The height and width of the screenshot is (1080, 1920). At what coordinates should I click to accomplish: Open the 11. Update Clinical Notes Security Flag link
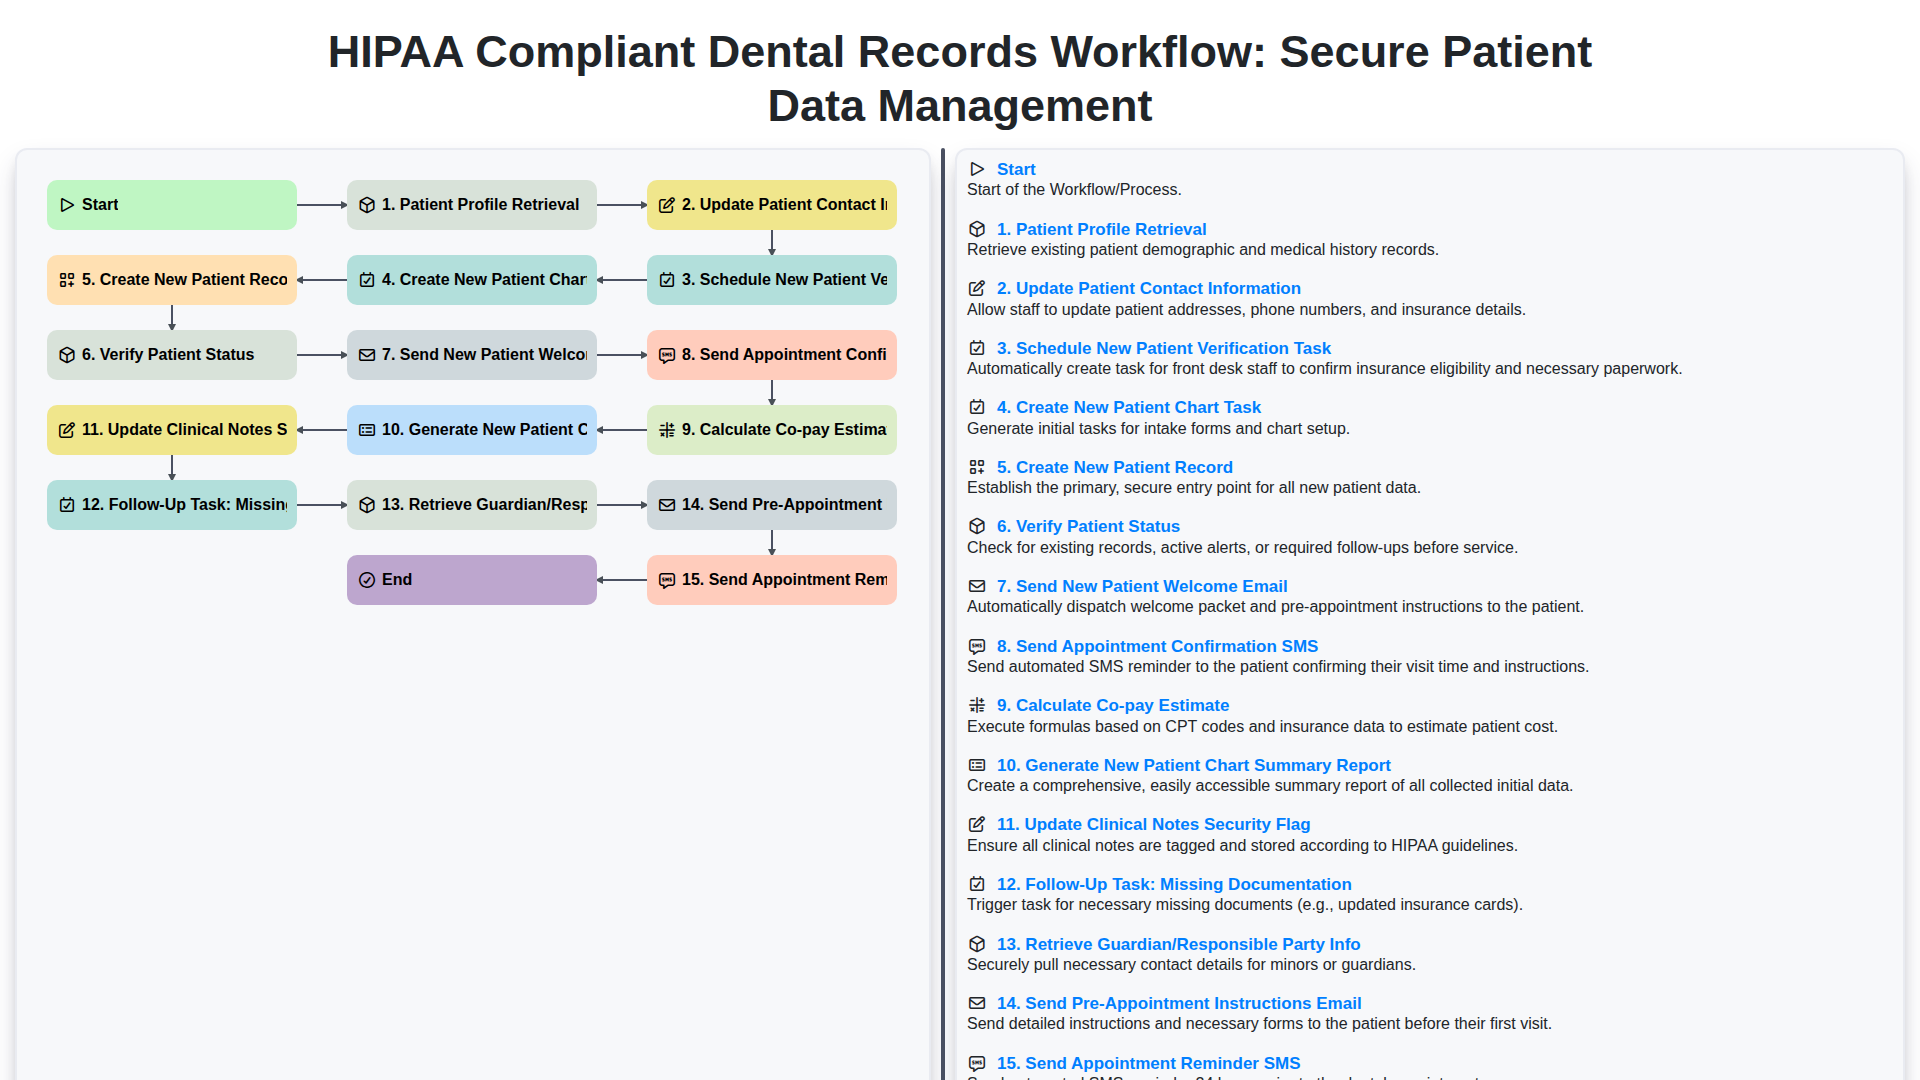[x=1153, y=824]
